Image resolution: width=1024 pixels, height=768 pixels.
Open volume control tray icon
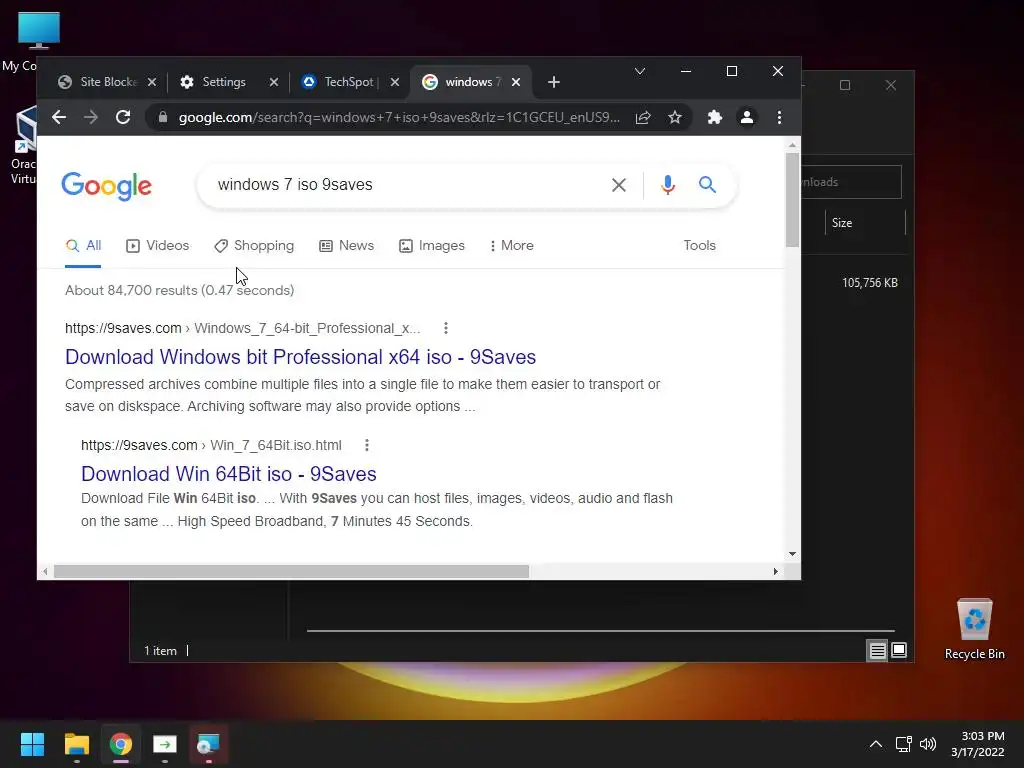pyautogui.click(x=928, y=744)
